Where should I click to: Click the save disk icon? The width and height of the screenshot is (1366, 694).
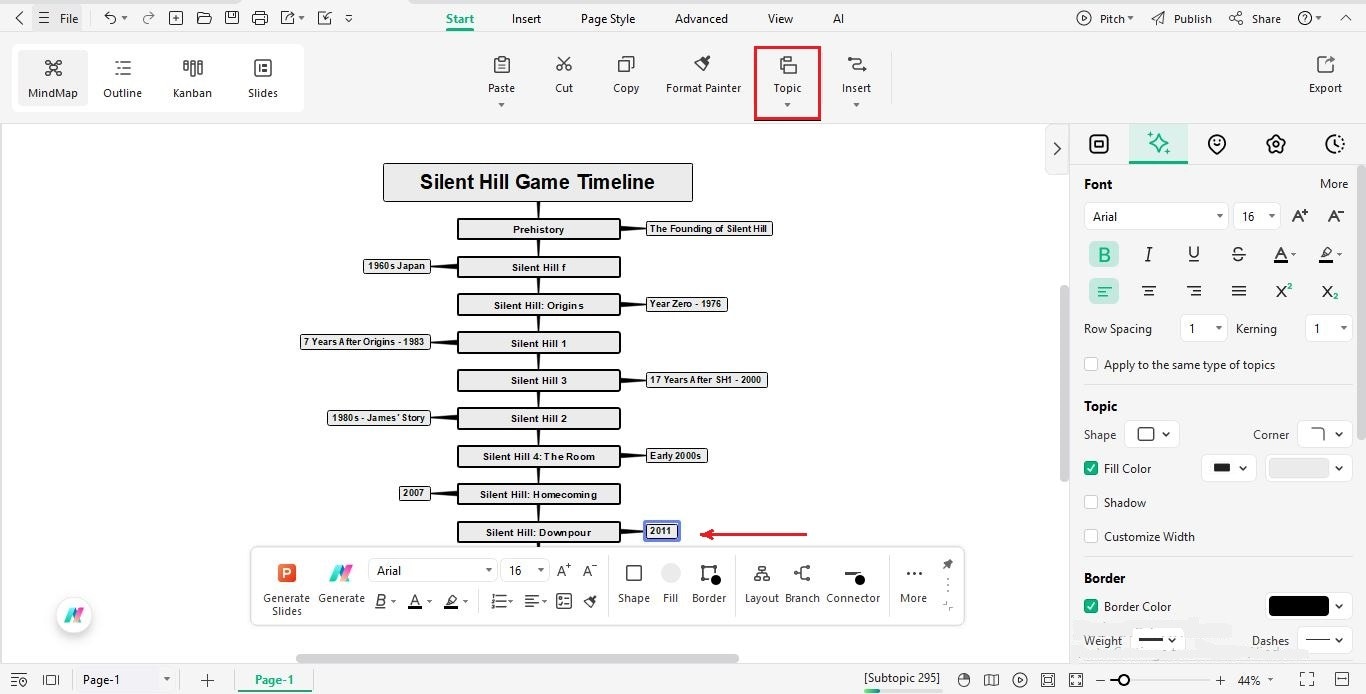[x=232, y=18]
